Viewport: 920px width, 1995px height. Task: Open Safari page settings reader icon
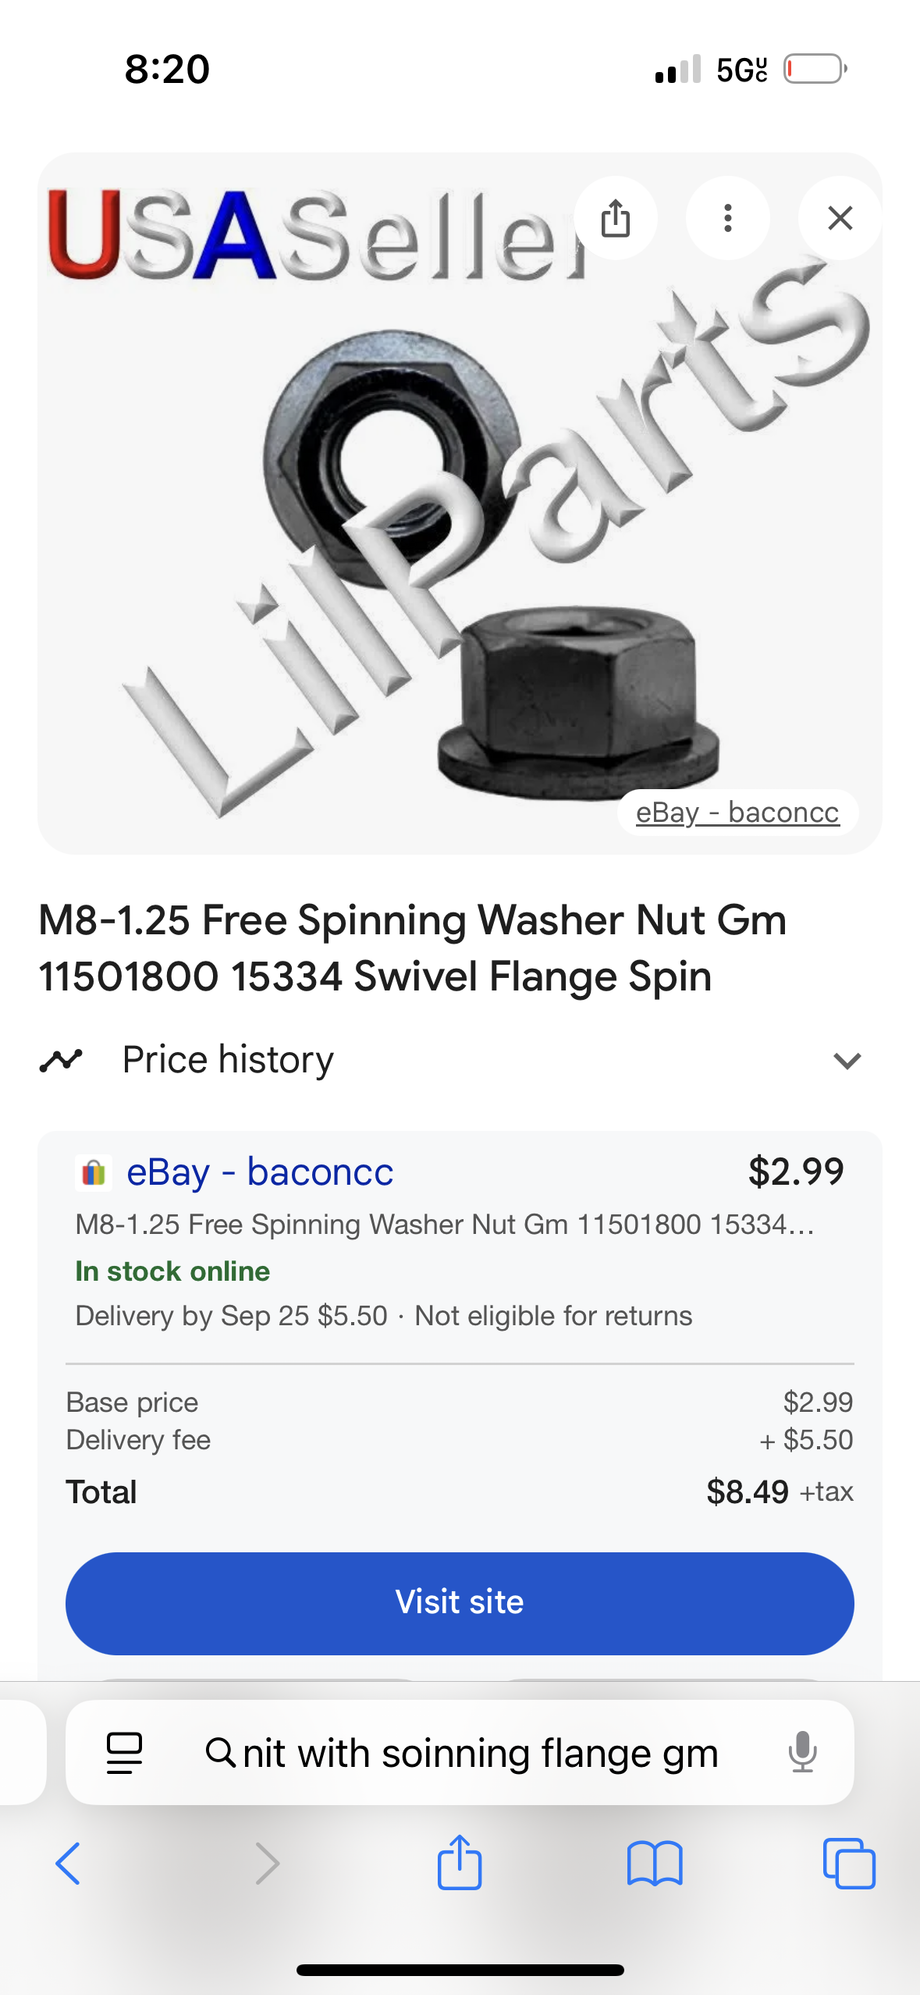point(125,1753)
